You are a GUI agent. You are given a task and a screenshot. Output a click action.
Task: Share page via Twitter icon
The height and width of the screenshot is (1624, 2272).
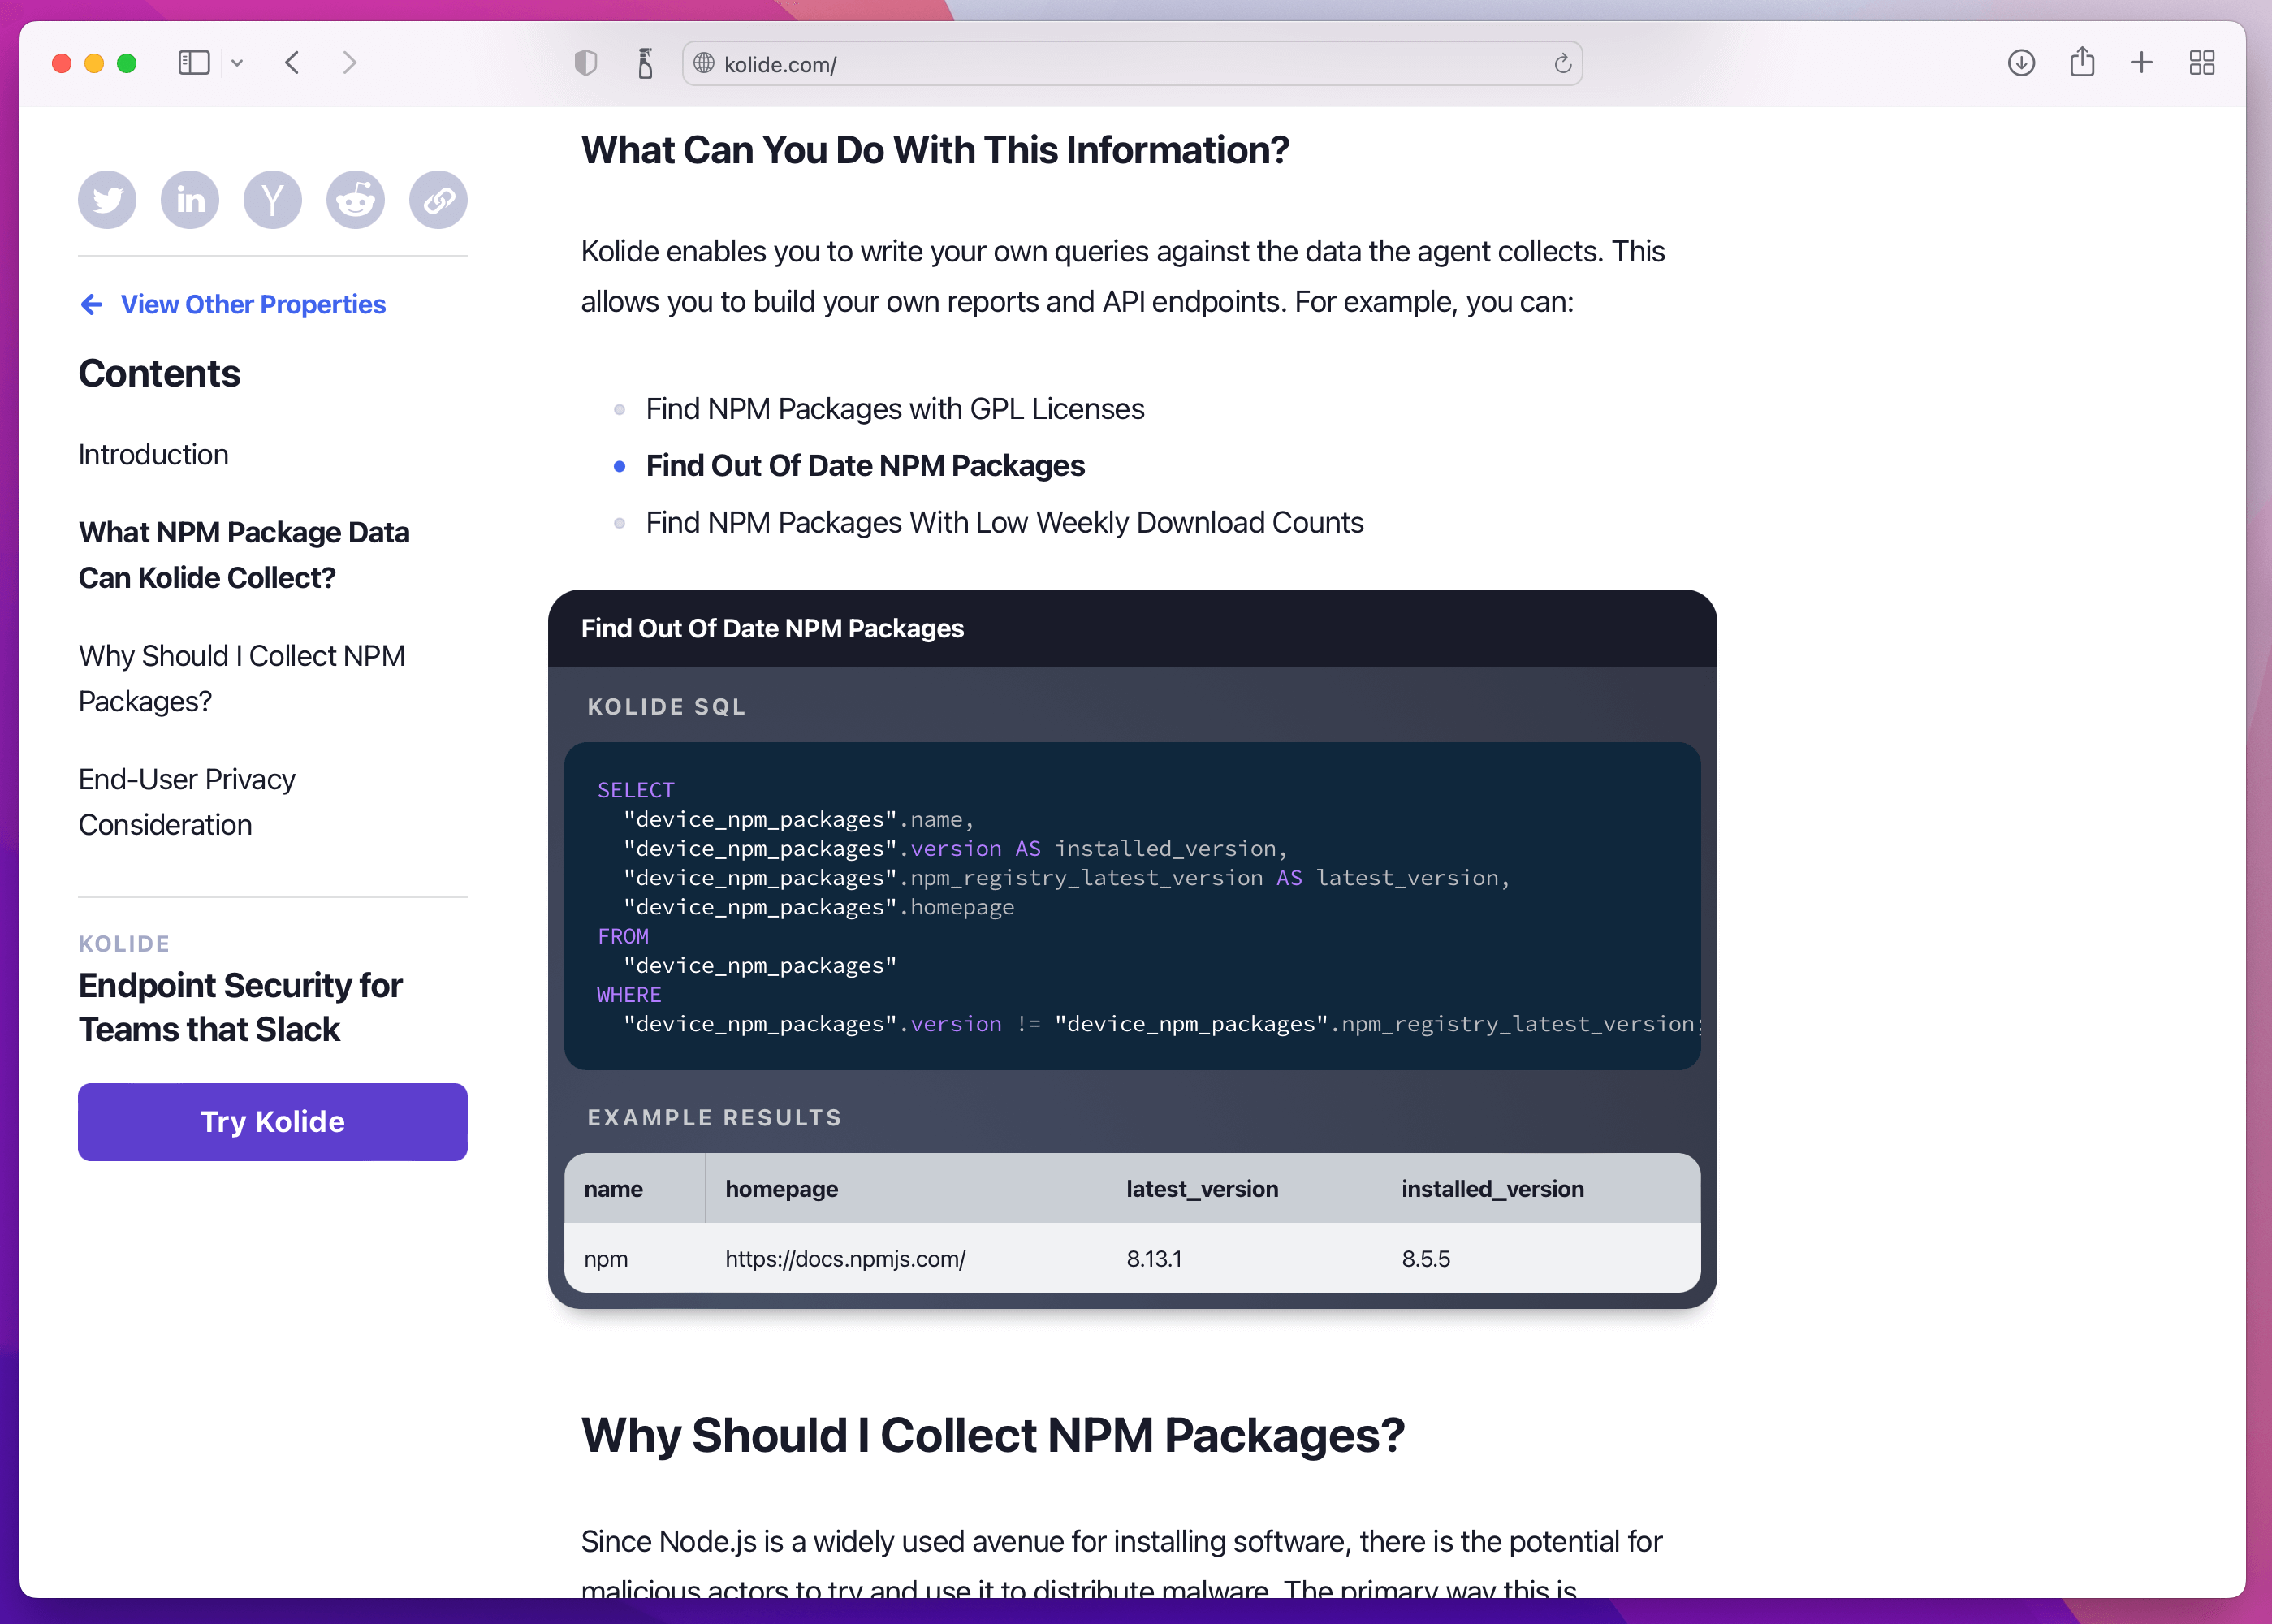(x=107, y=200)
